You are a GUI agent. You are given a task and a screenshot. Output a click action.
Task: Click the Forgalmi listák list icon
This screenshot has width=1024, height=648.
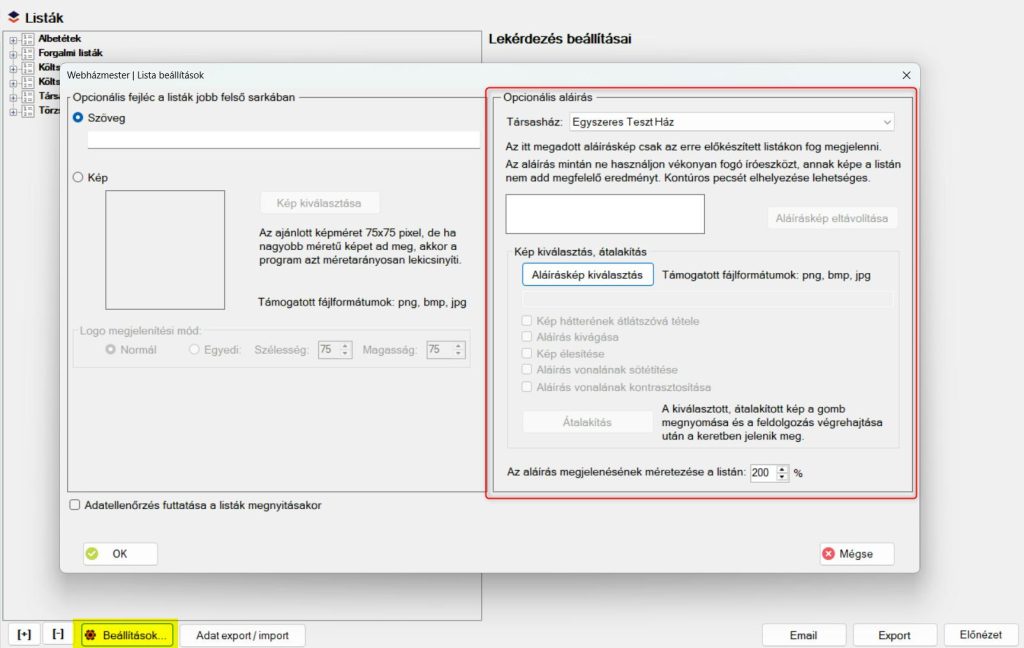(x=27, y=53)
